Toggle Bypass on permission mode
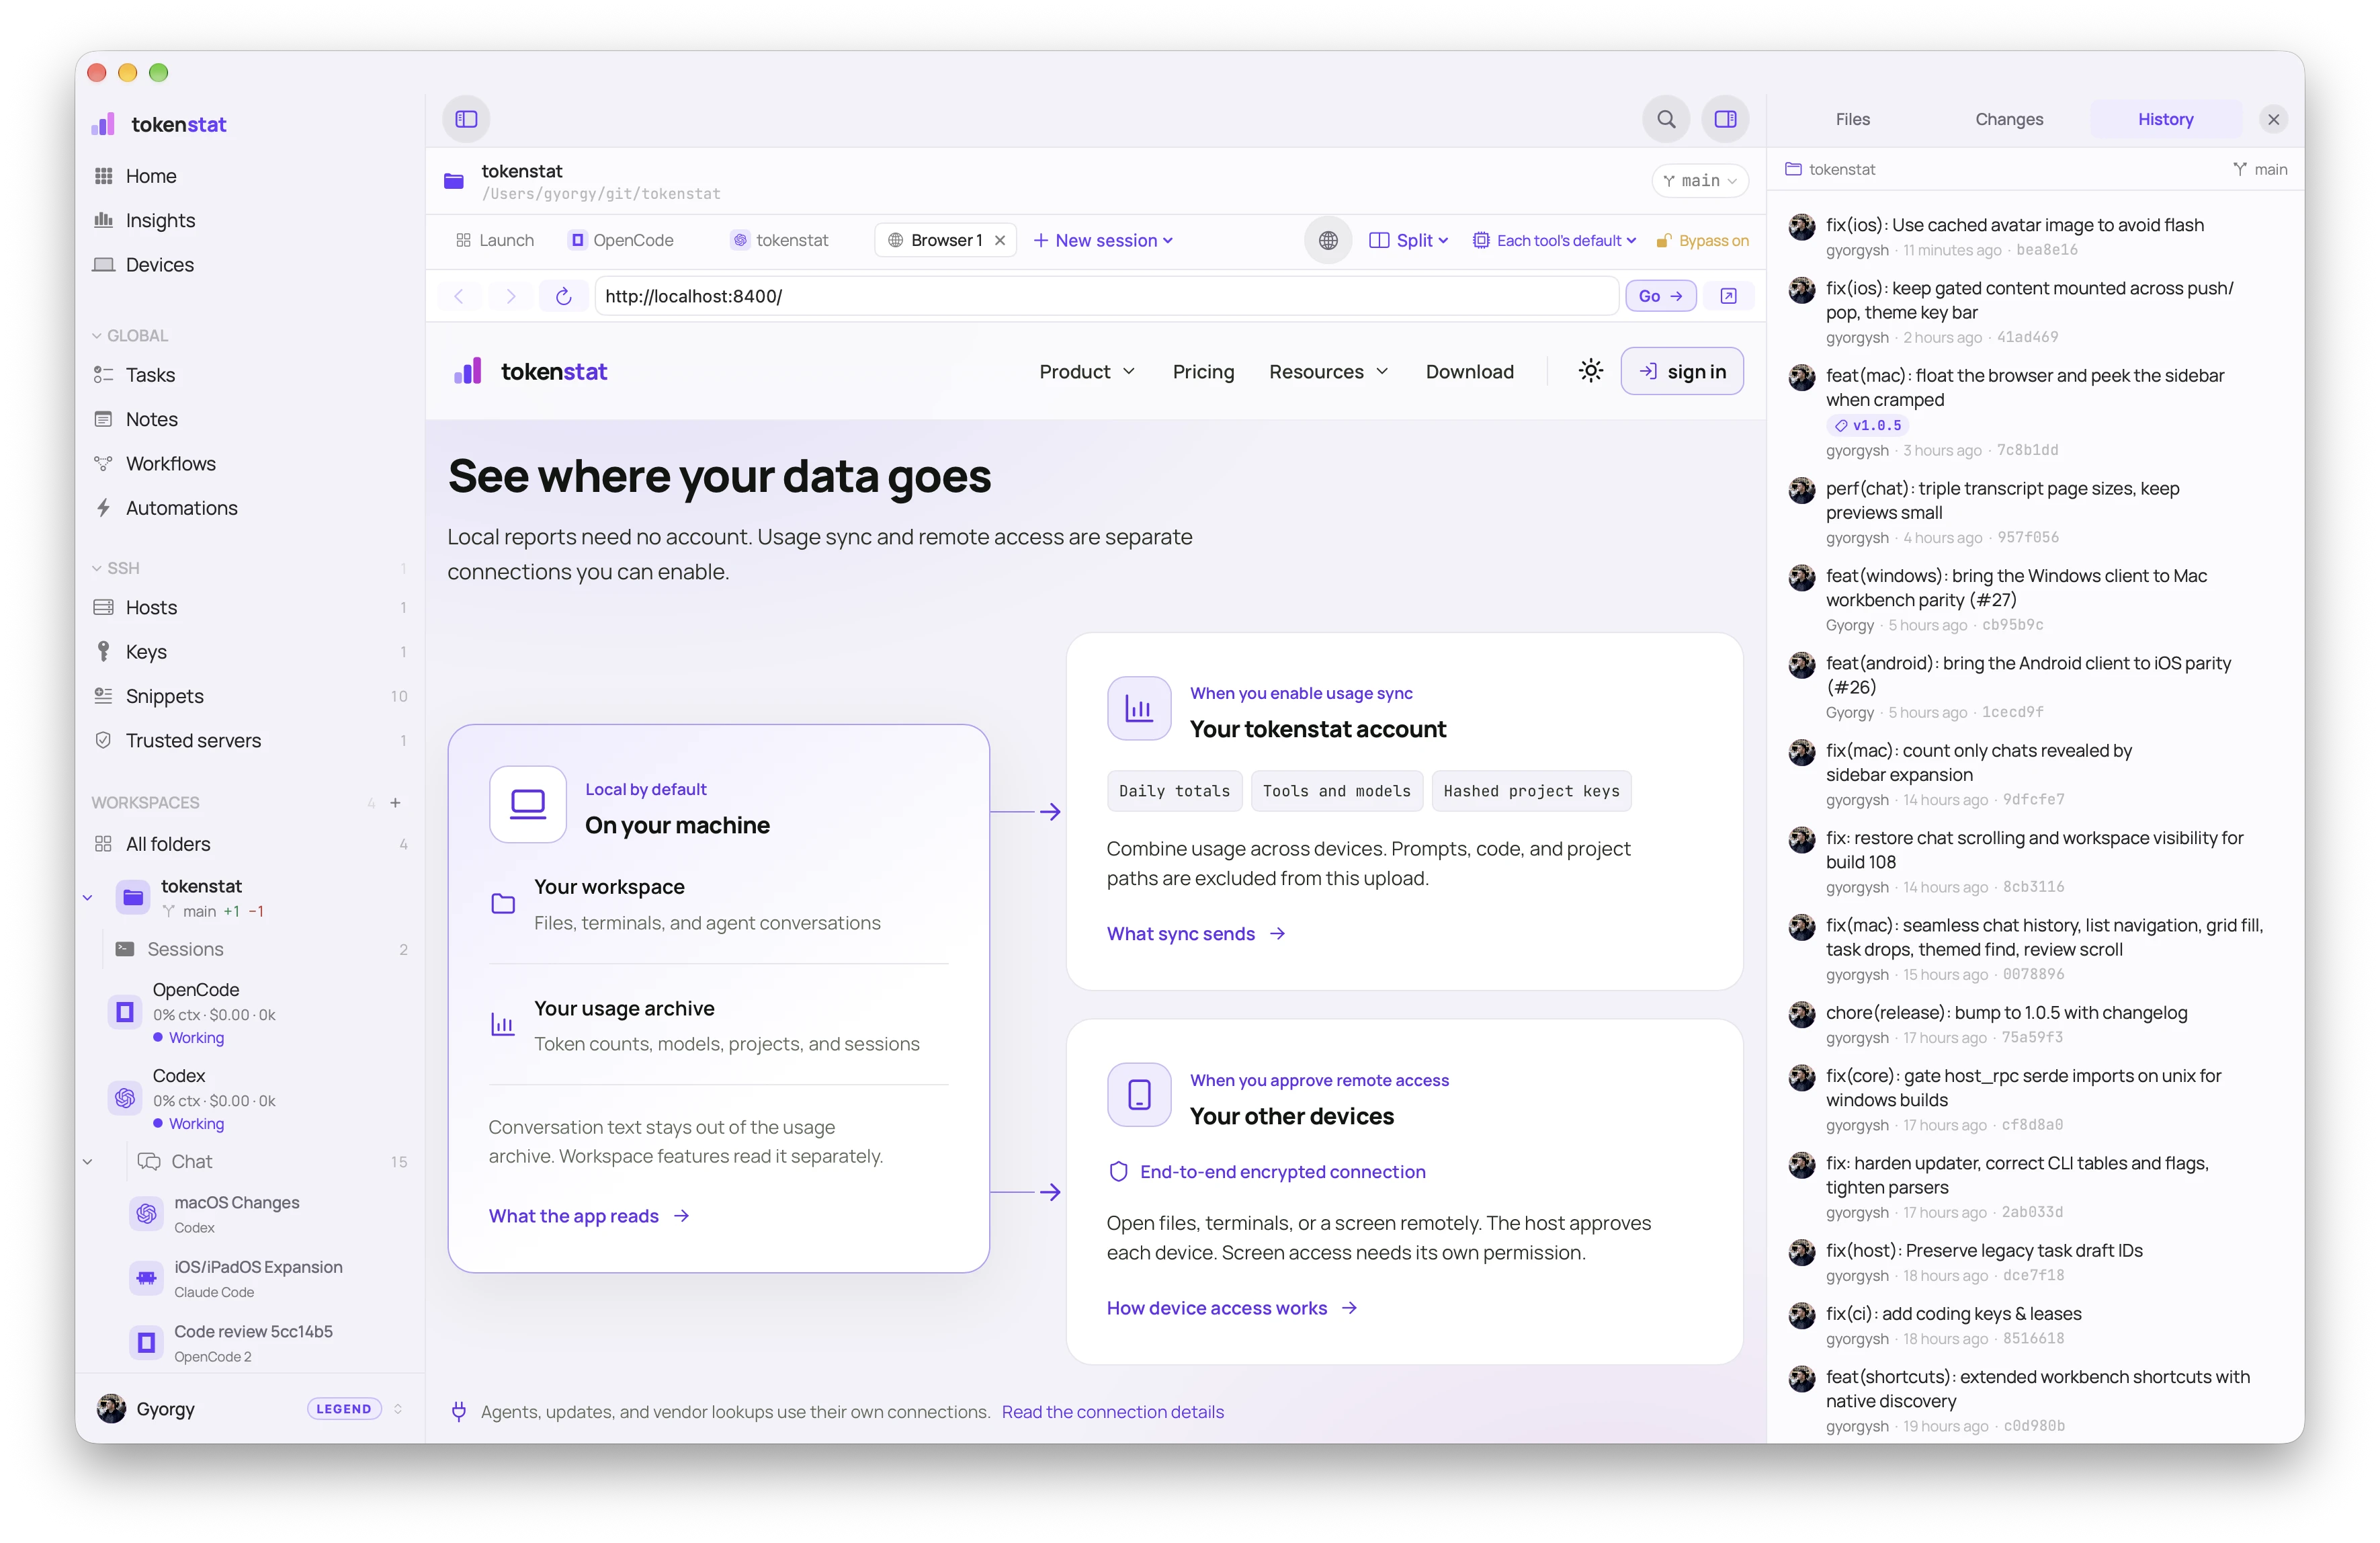2380x1543 pixels. [1702, 240]
